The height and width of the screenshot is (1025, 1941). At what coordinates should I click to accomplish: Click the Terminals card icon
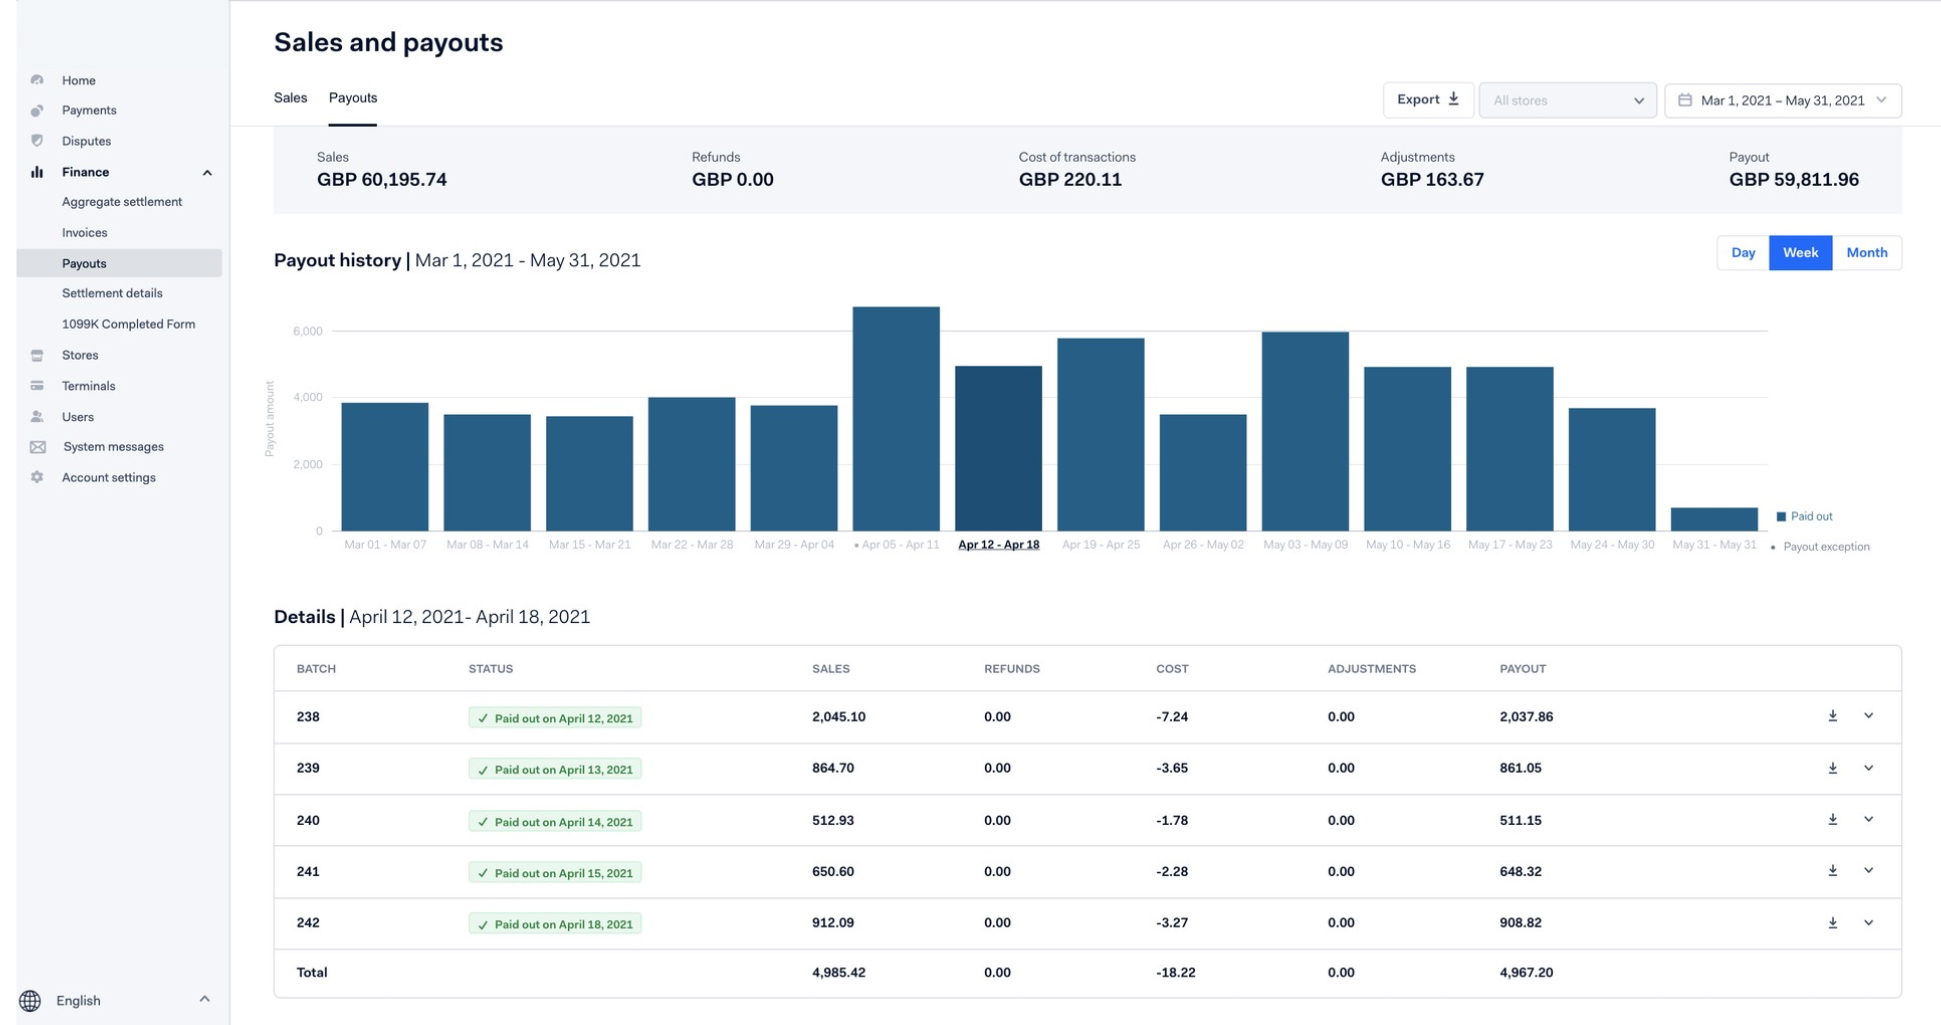coord(37,386)
